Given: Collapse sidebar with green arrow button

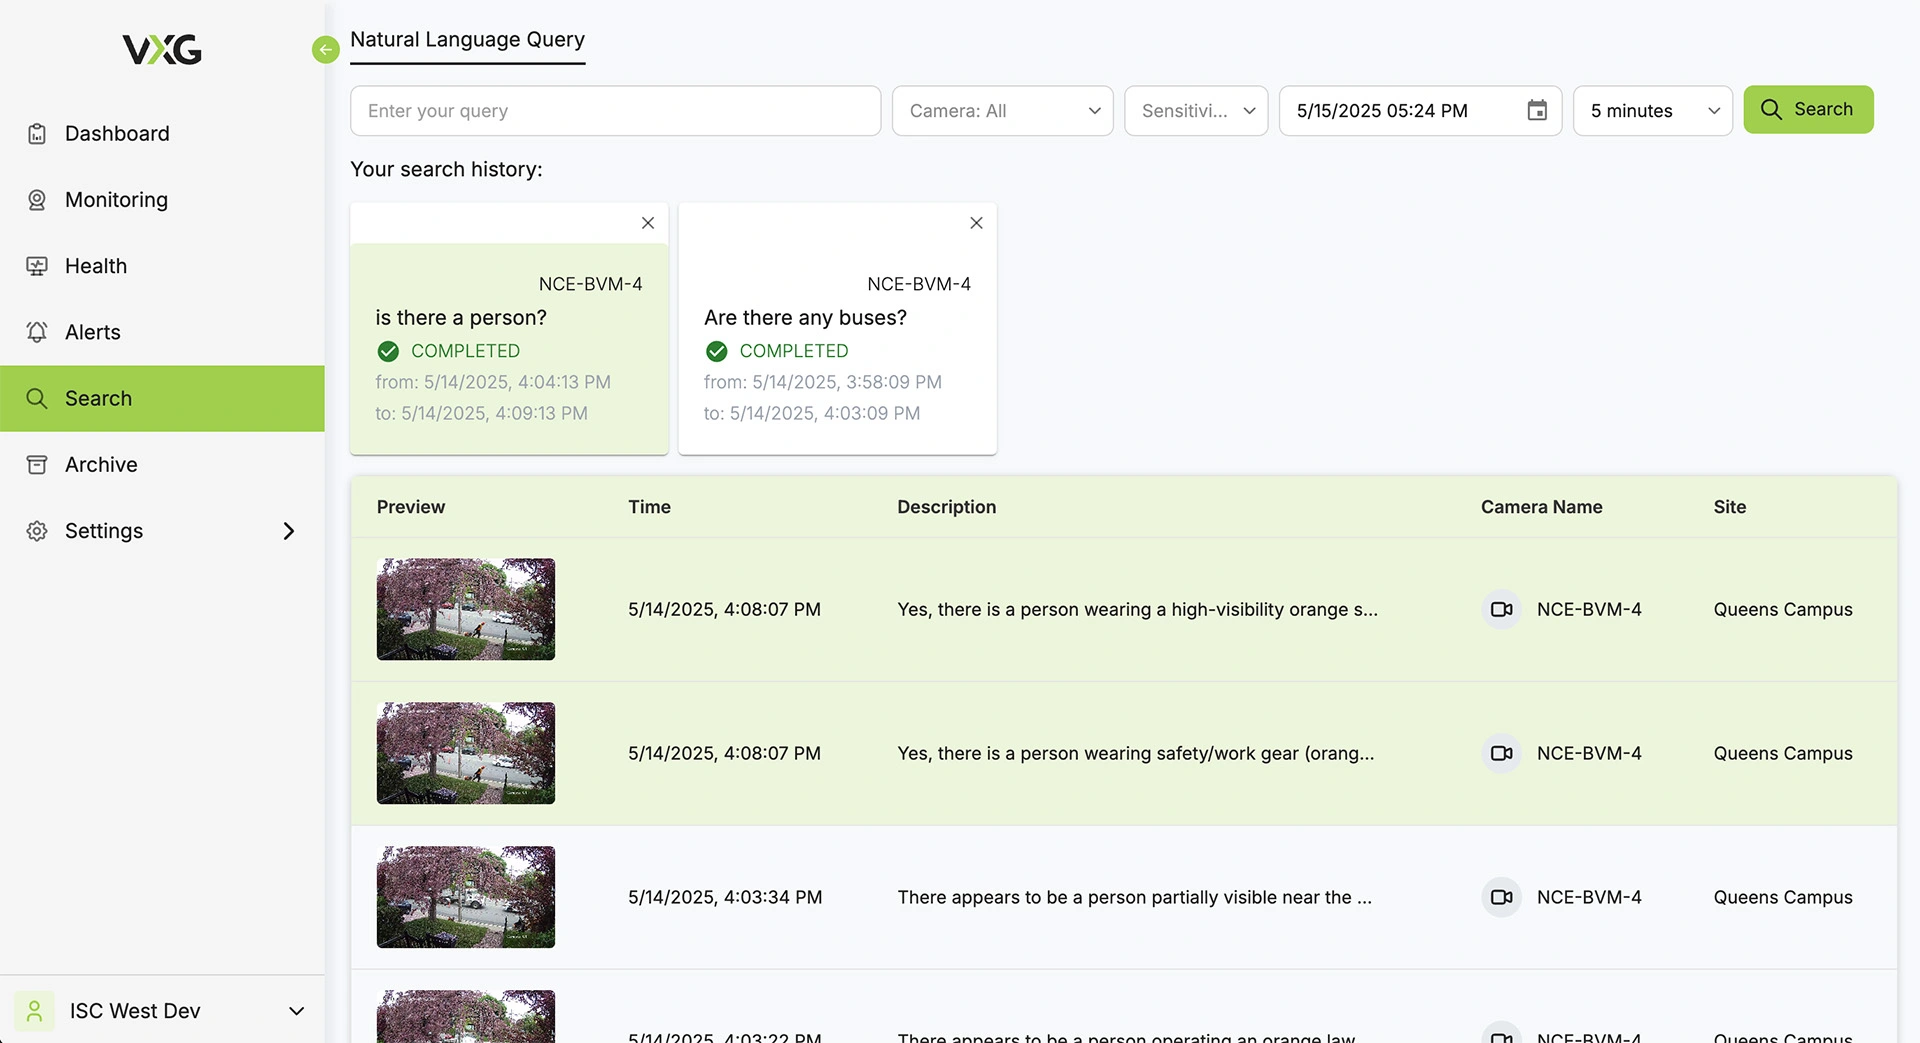Looking at the screenshot, I should [x=325, y=49].
